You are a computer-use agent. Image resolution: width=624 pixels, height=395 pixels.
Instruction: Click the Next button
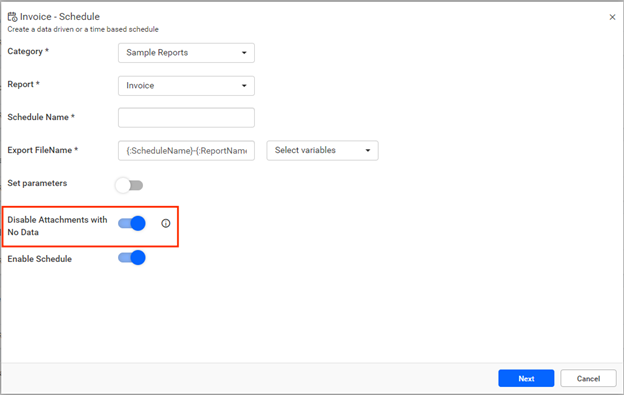[526, 378]
